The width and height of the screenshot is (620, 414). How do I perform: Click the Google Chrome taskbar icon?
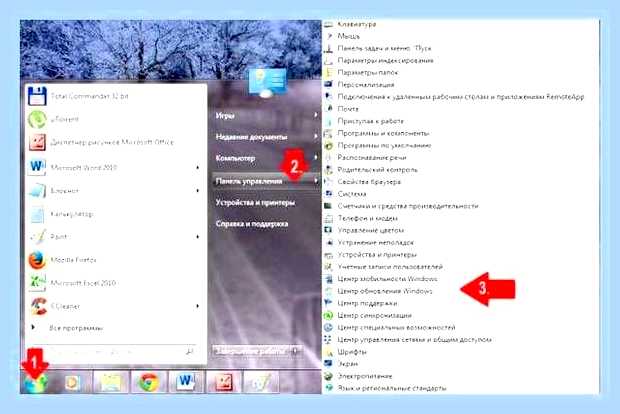click(x=149, y=382)
